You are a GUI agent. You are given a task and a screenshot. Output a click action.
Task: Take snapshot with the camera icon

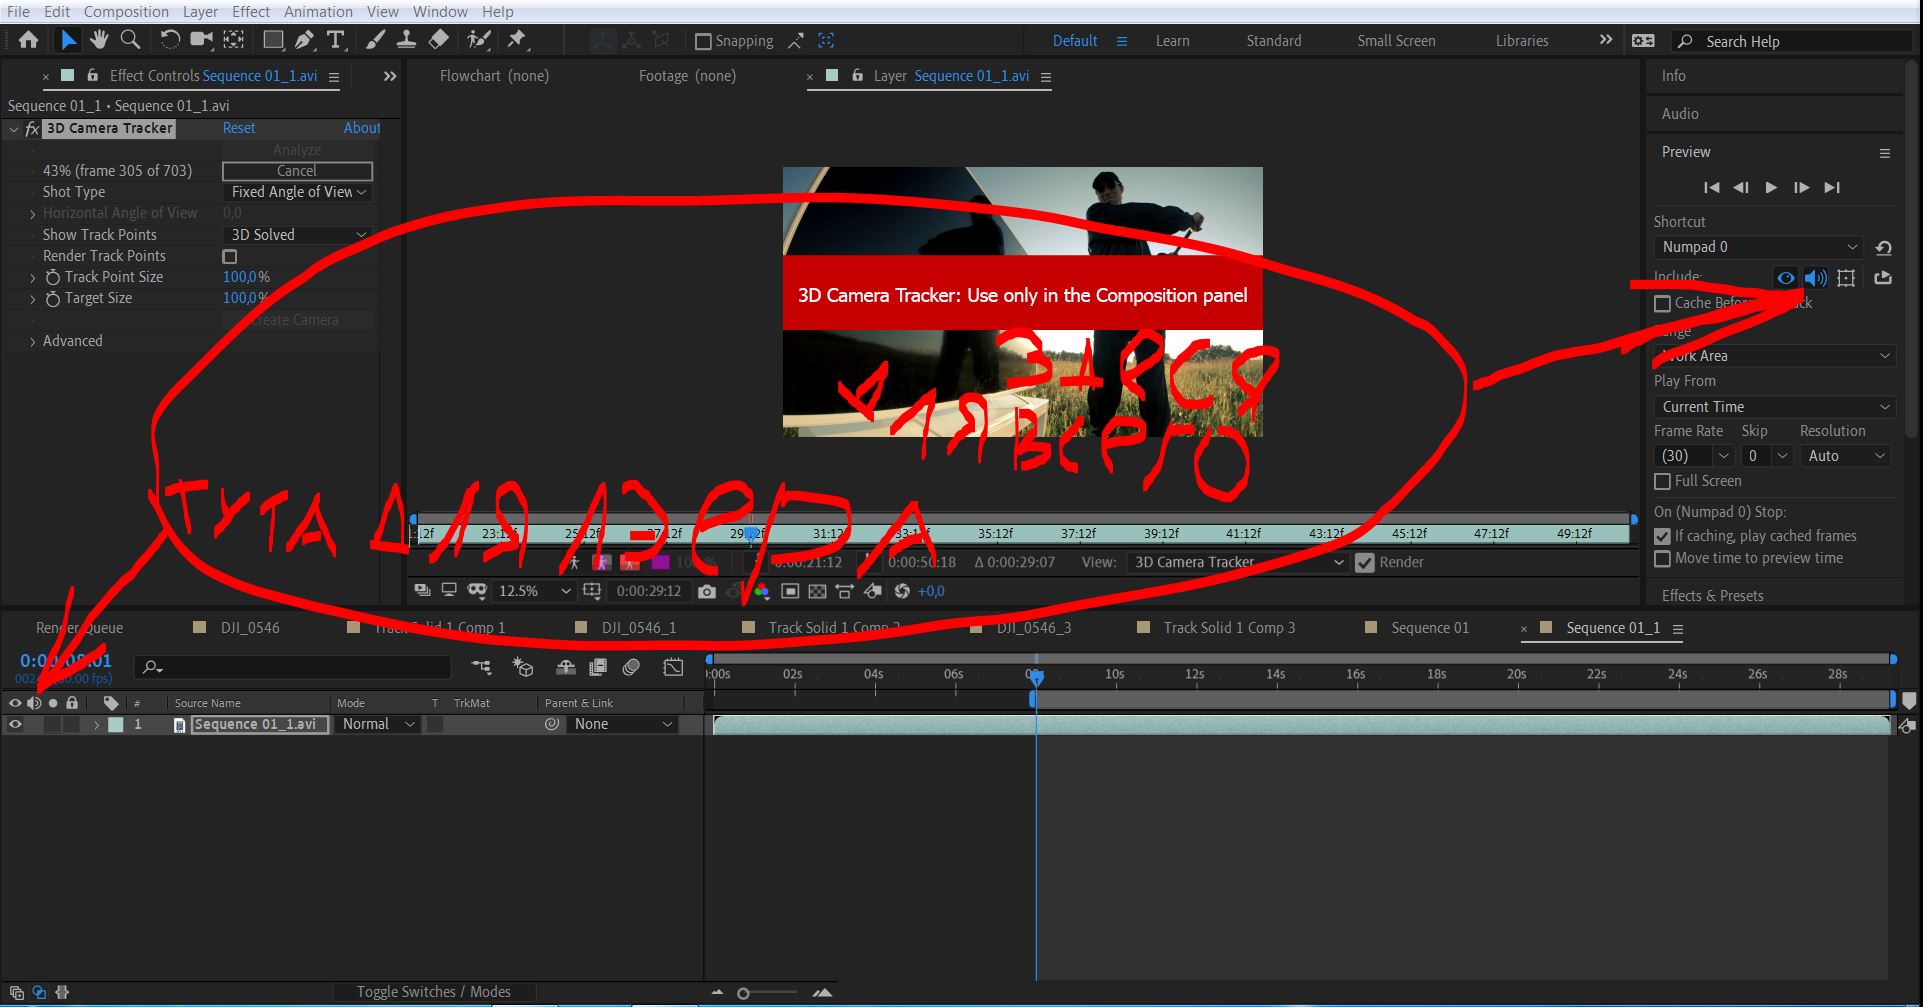[x=707, y=591]
